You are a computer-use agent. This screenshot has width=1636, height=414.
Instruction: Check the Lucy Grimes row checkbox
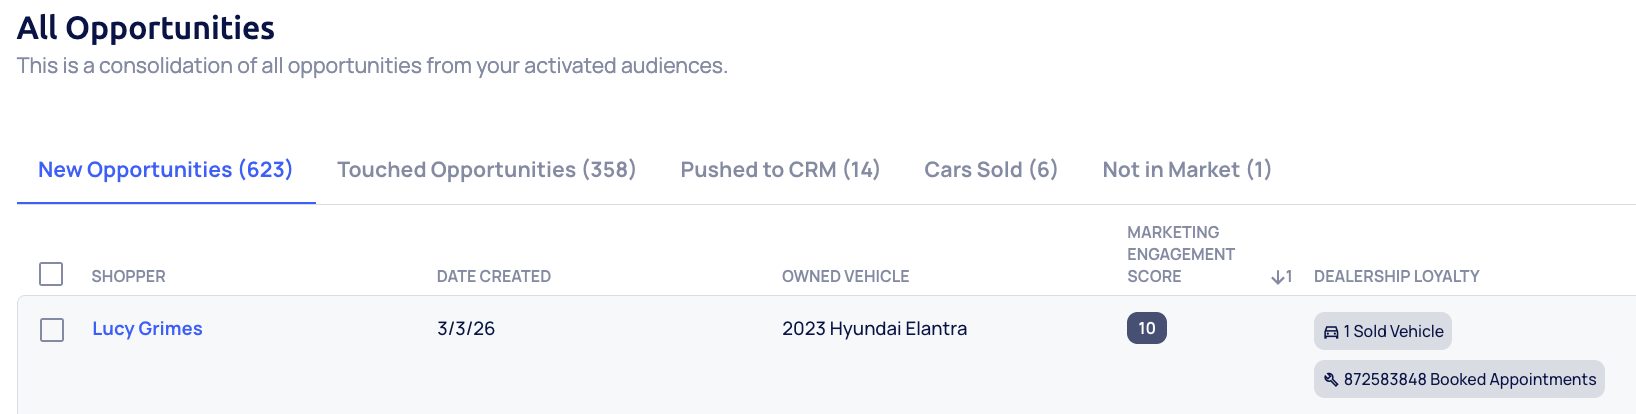pyautogui.click(x=52, y=330)
